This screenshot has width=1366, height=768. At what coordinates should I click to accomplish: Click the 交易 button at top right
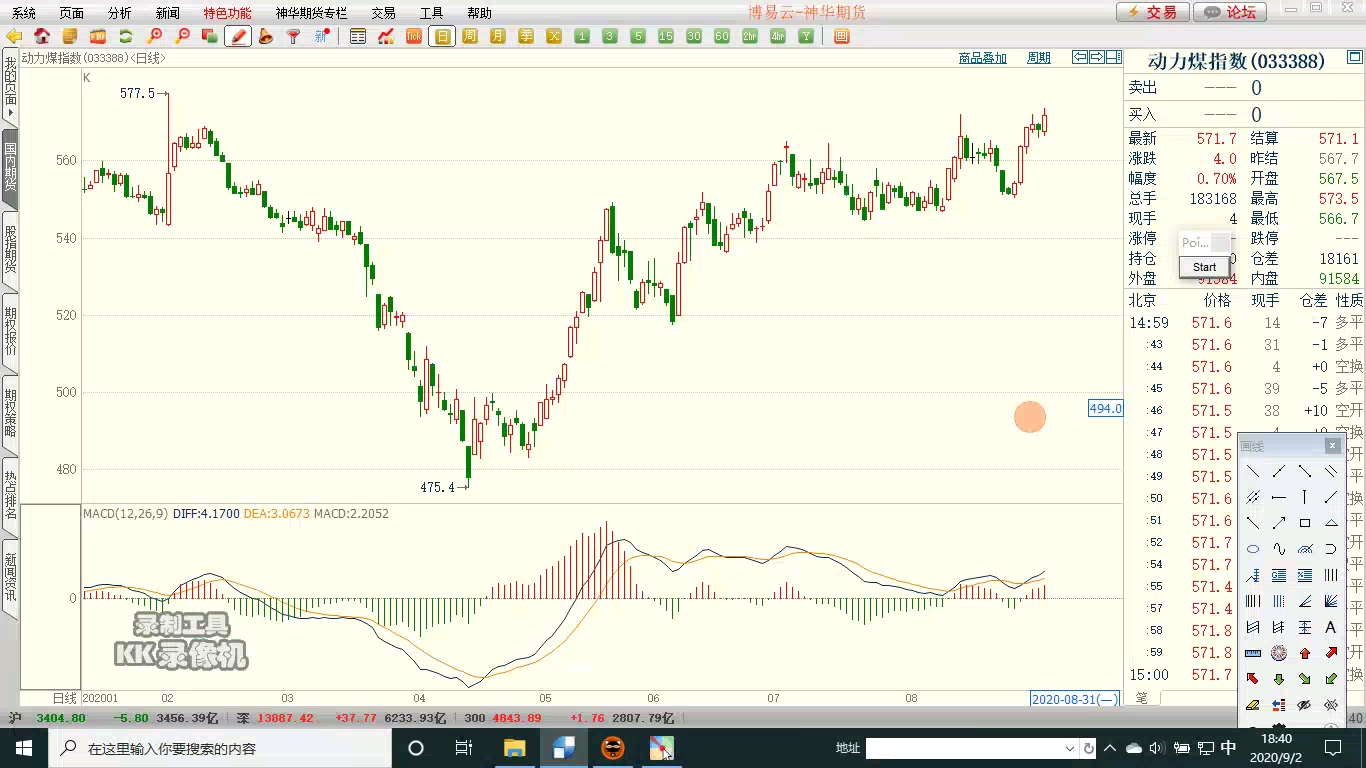coord(1153,12)
